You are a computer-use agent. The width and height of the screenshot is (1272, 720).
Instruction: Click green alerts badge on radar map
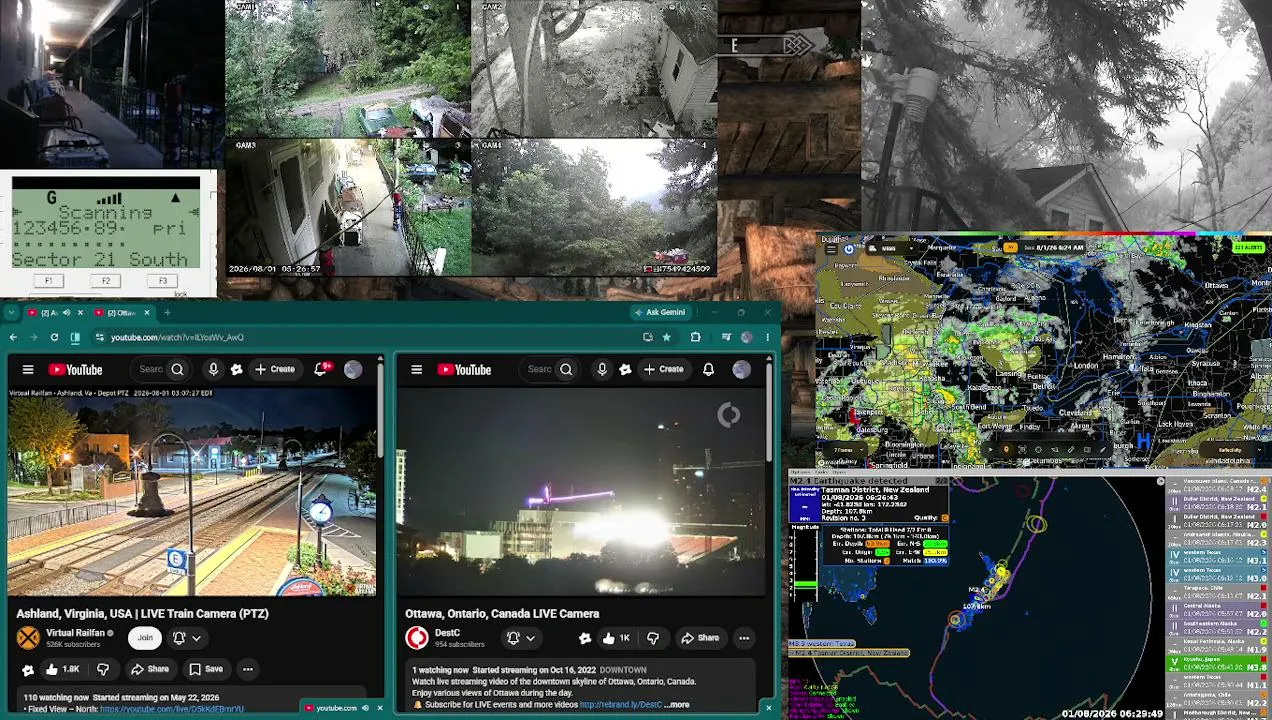1247,247
